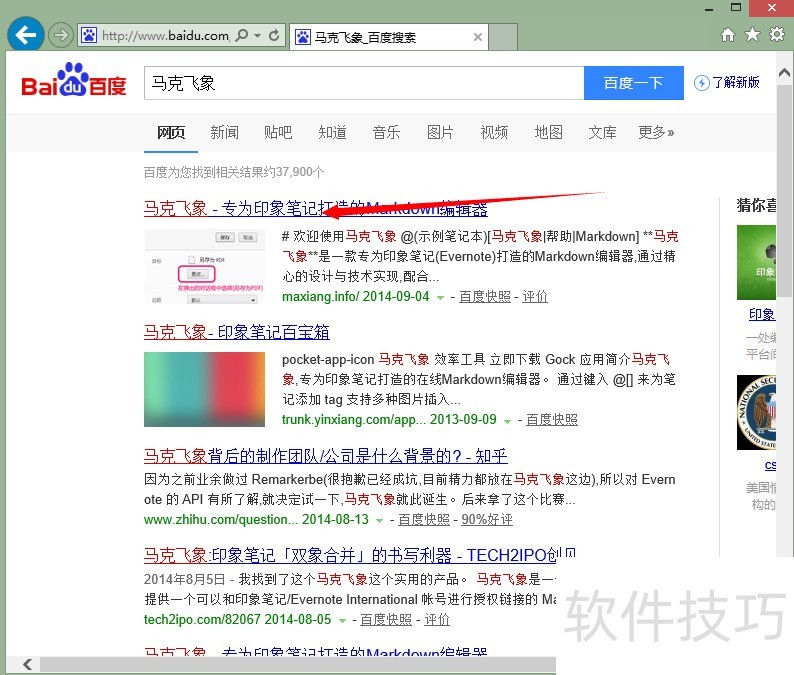The image size is (794, 675).
Task: Open Favorites star icon
Action: [752, 34]
